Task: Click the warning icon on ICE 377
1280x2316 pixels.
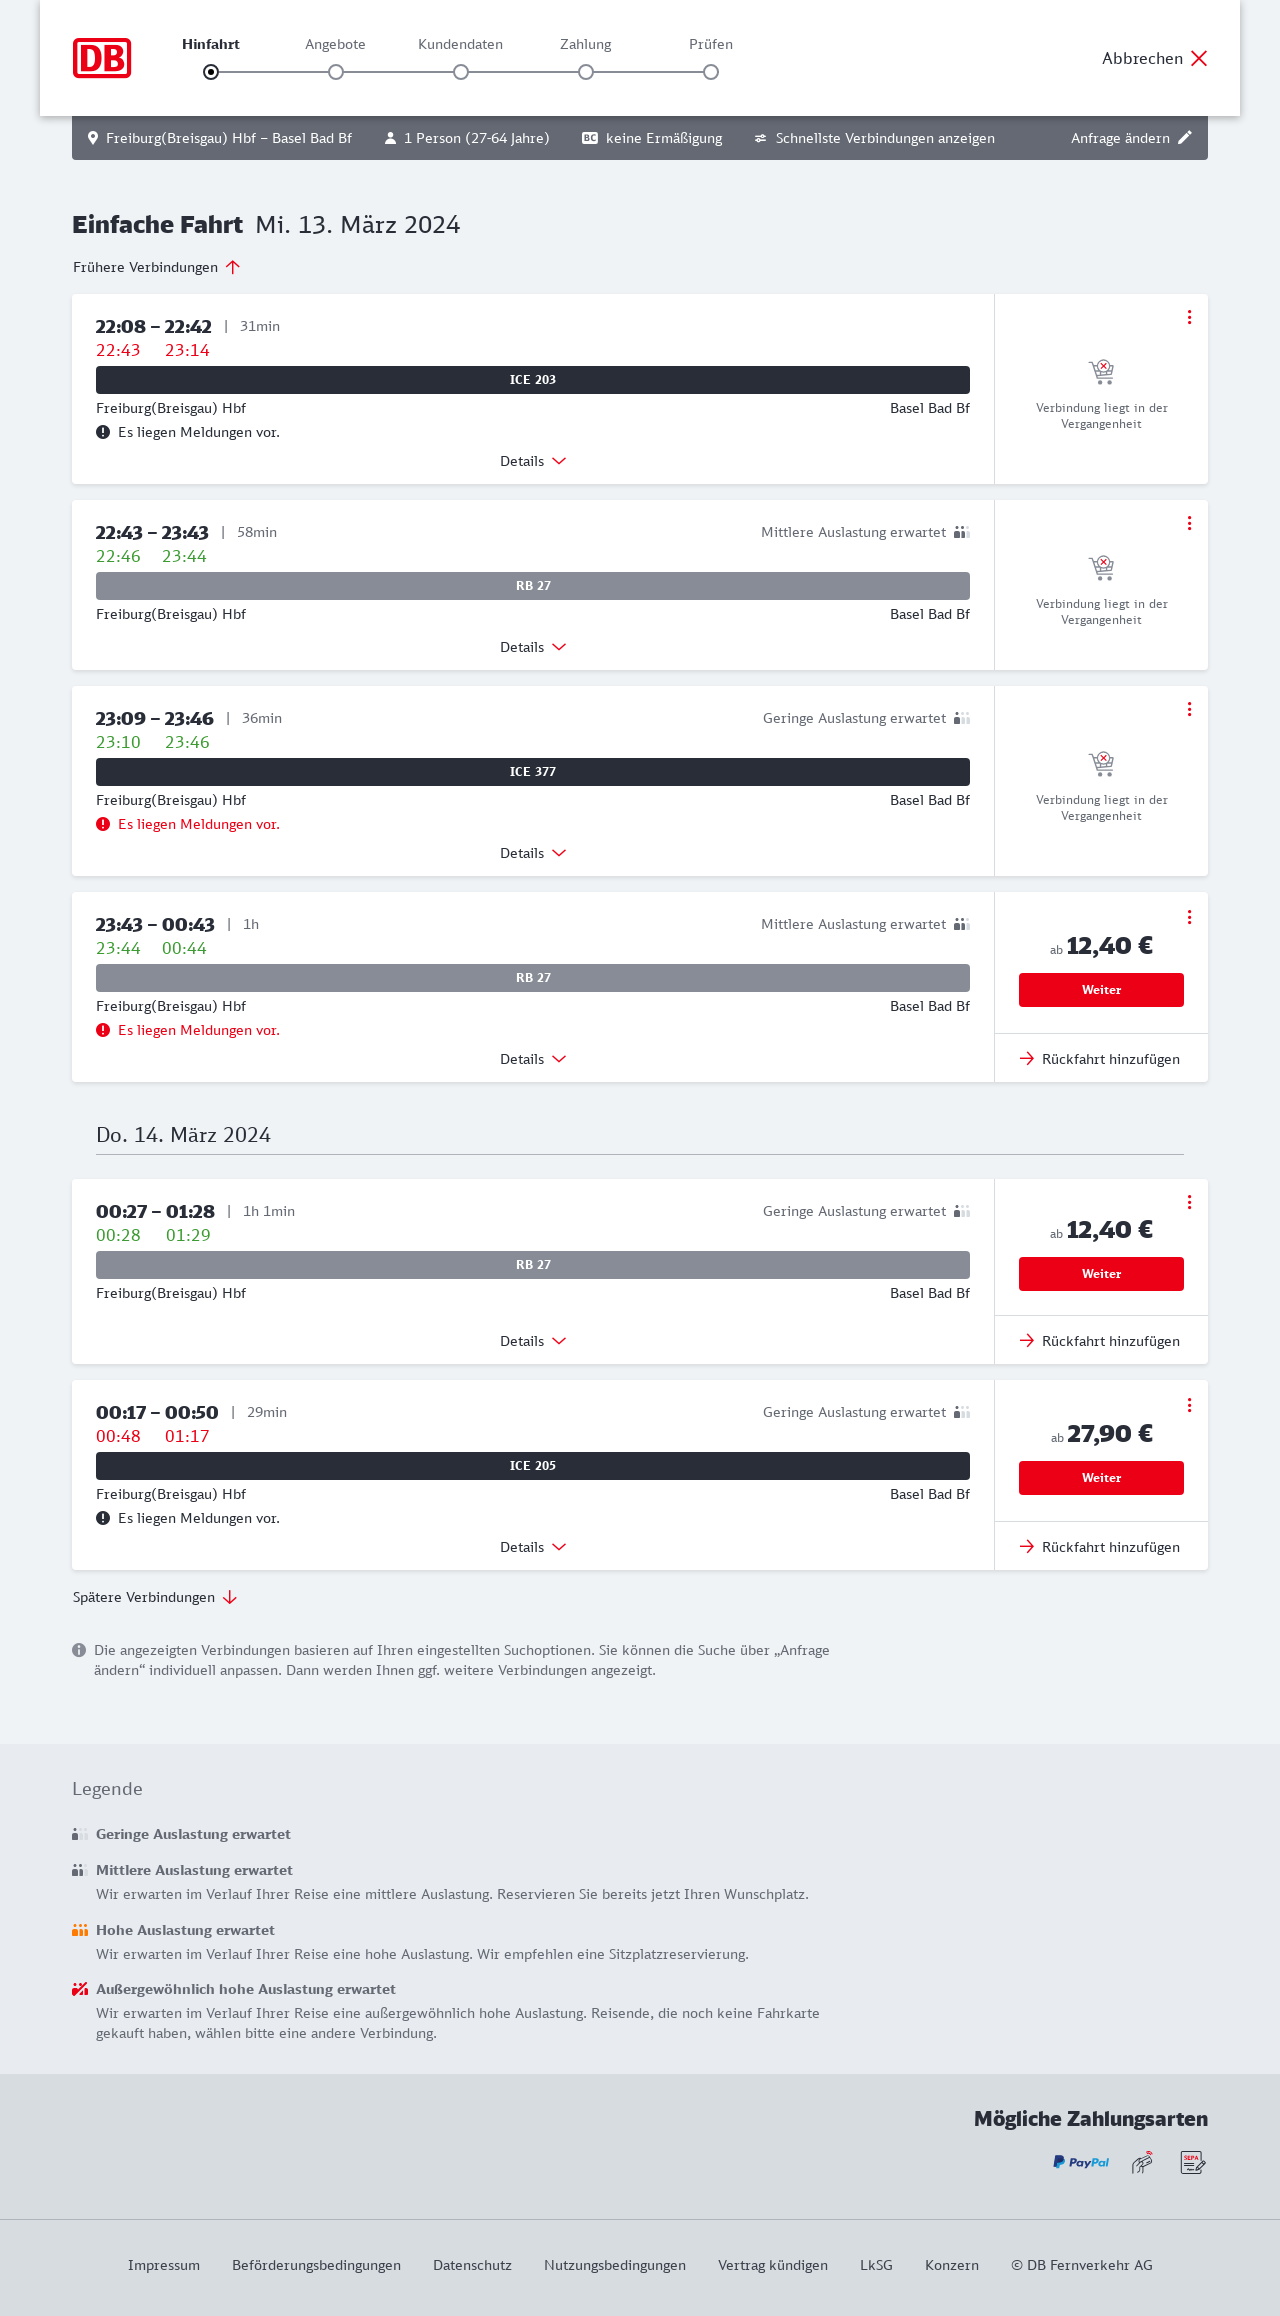Action: click(103, 824)
